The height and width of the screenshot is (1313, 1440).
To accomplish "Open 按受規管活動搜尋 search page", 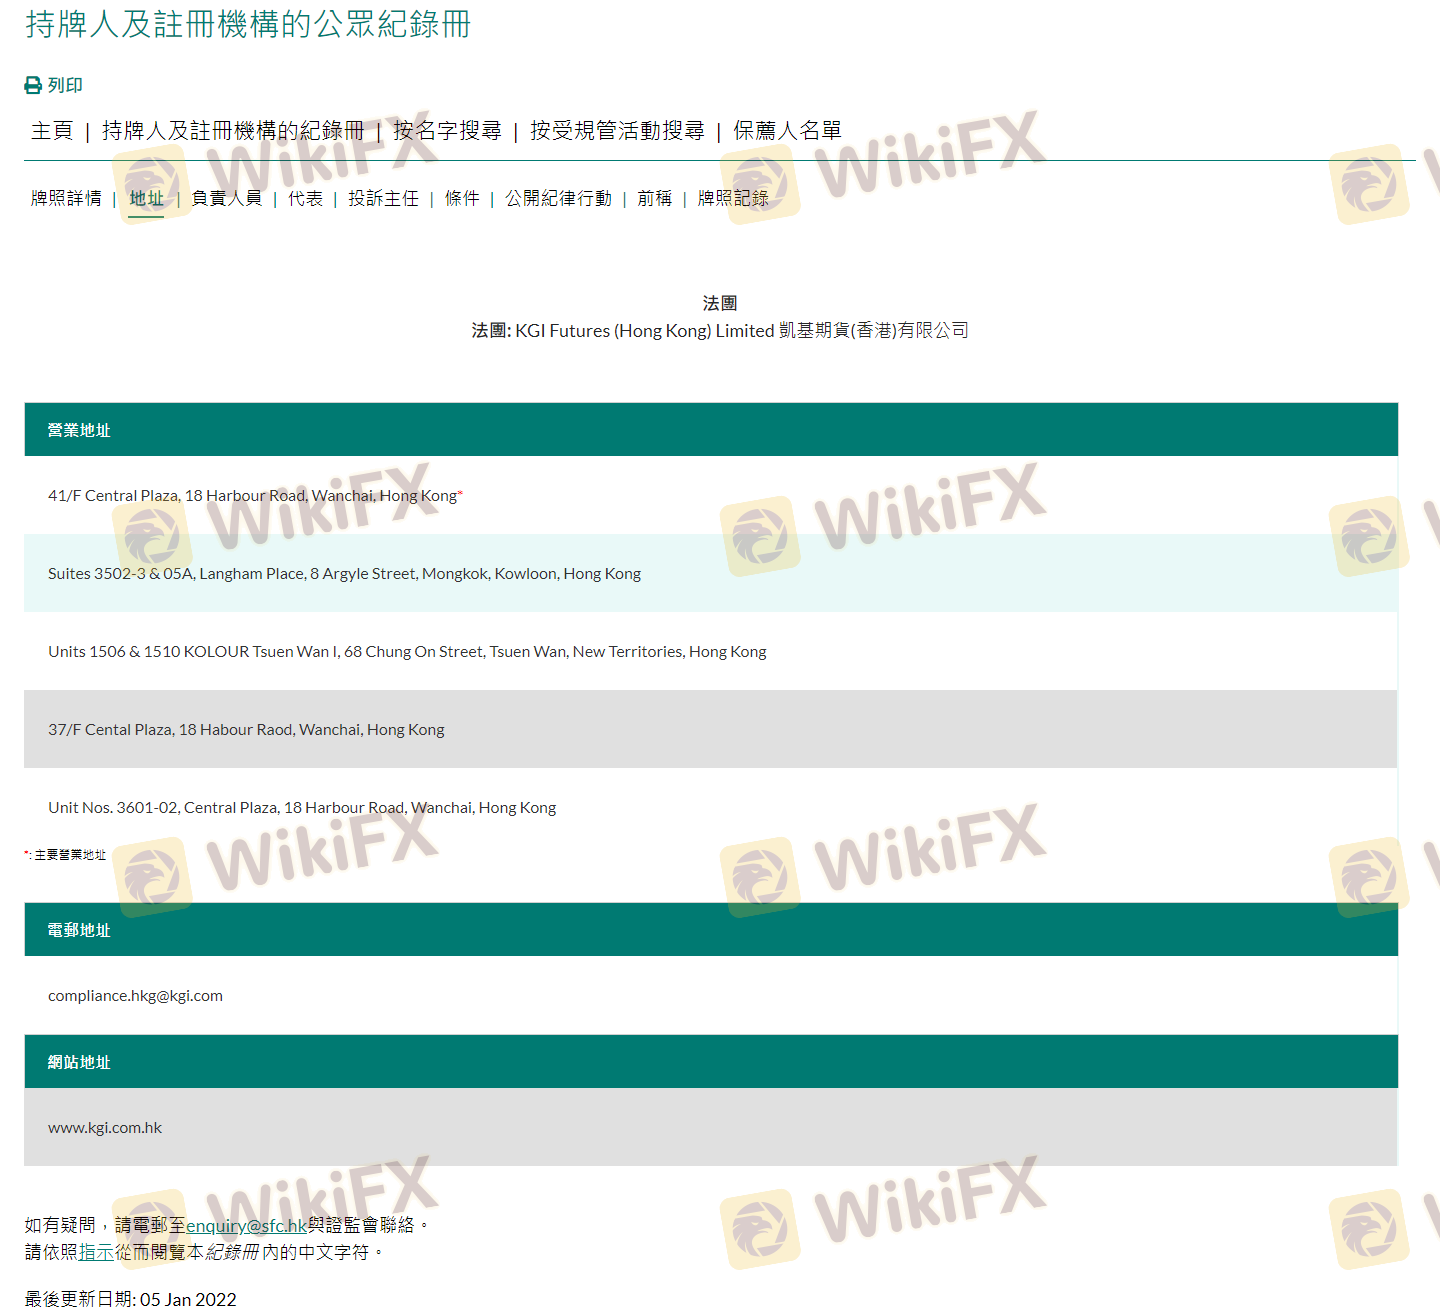I will click(x=617, y=131).
